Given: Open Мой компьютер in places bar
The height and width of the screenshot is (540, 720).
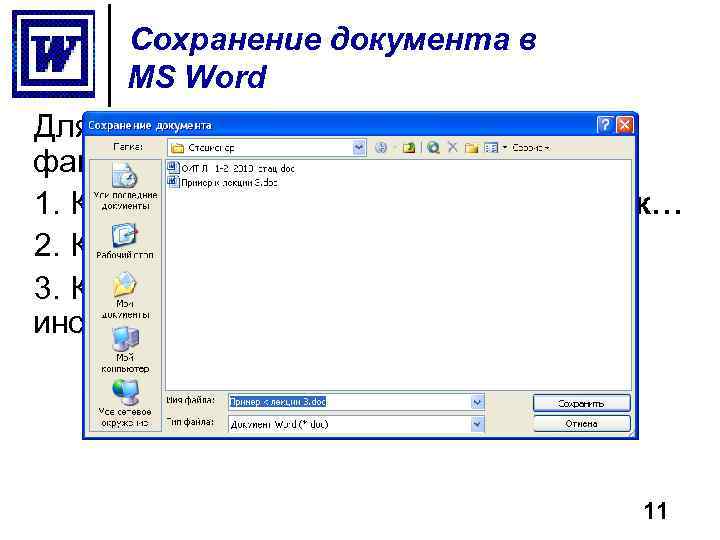Looking at the screenshot, I should click(x=125, y=349).
